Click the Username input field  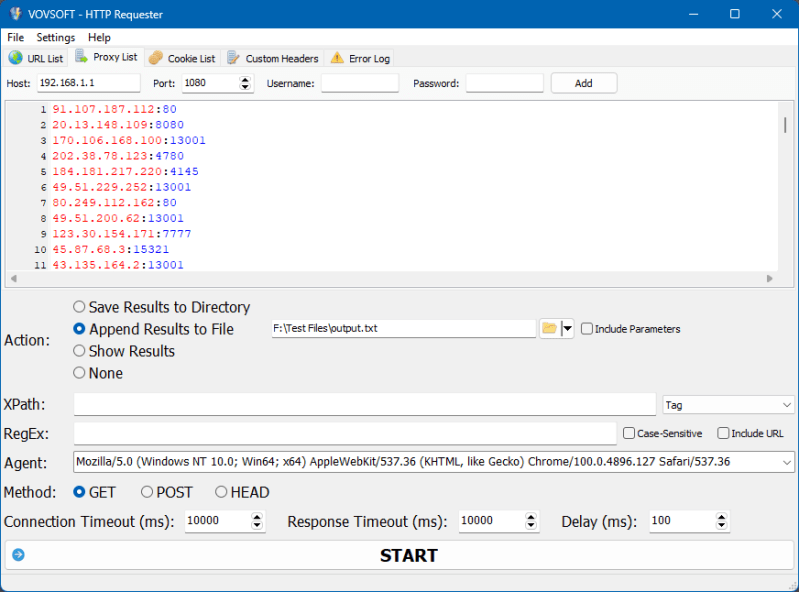coord(360,83)
